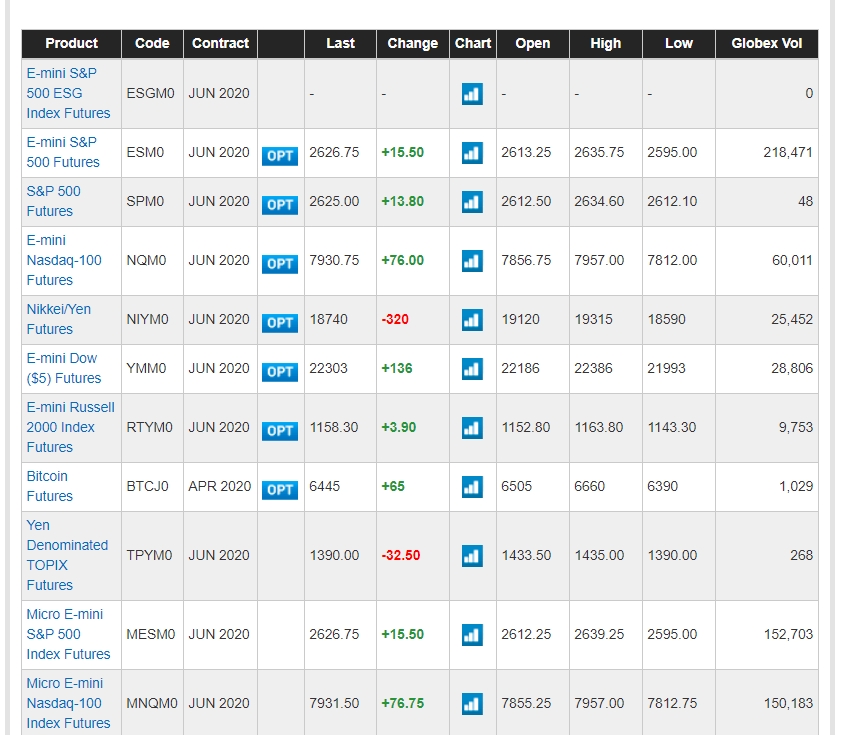Select Globex volume 152,703
Viewport: 841px width, 735px height.
pyautogui.click(x=788, y=634)
